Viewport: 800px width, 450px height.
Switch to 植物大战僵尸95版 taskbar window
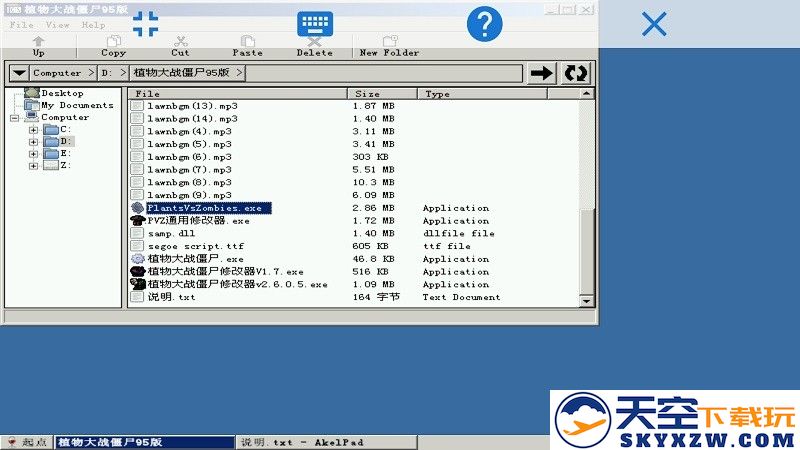(144, 442)
